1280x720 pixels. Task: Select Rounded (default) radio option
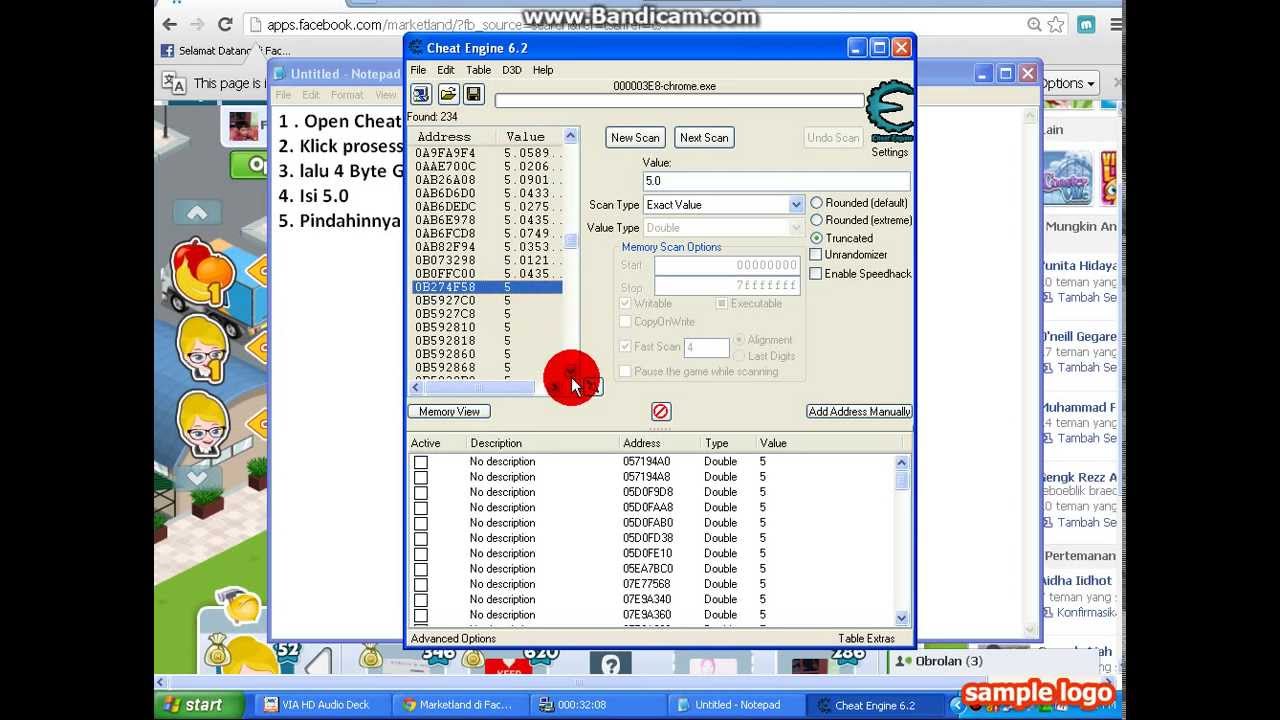coord(817,203)
